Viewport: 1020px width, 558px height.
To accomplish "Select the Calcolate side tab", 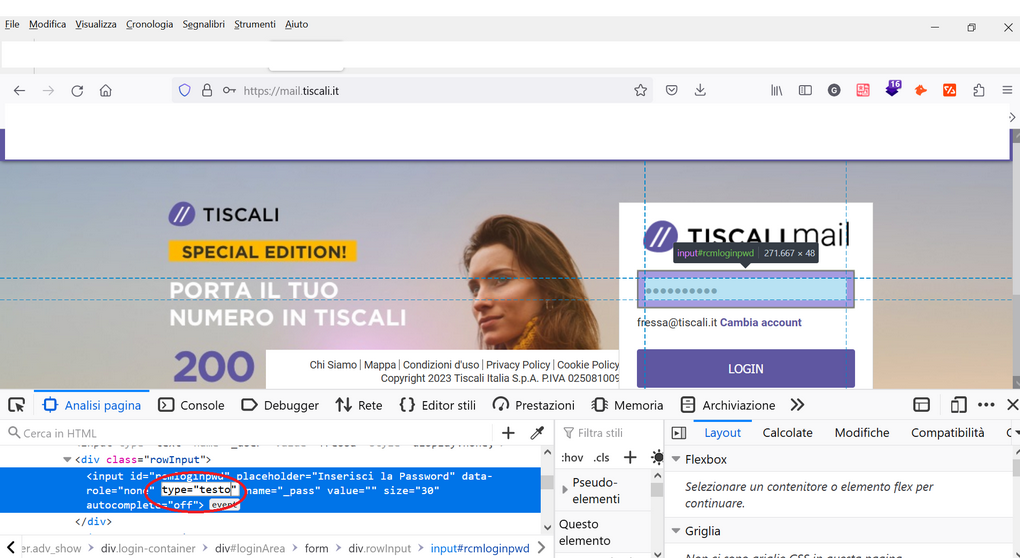I will coord(787,432).
